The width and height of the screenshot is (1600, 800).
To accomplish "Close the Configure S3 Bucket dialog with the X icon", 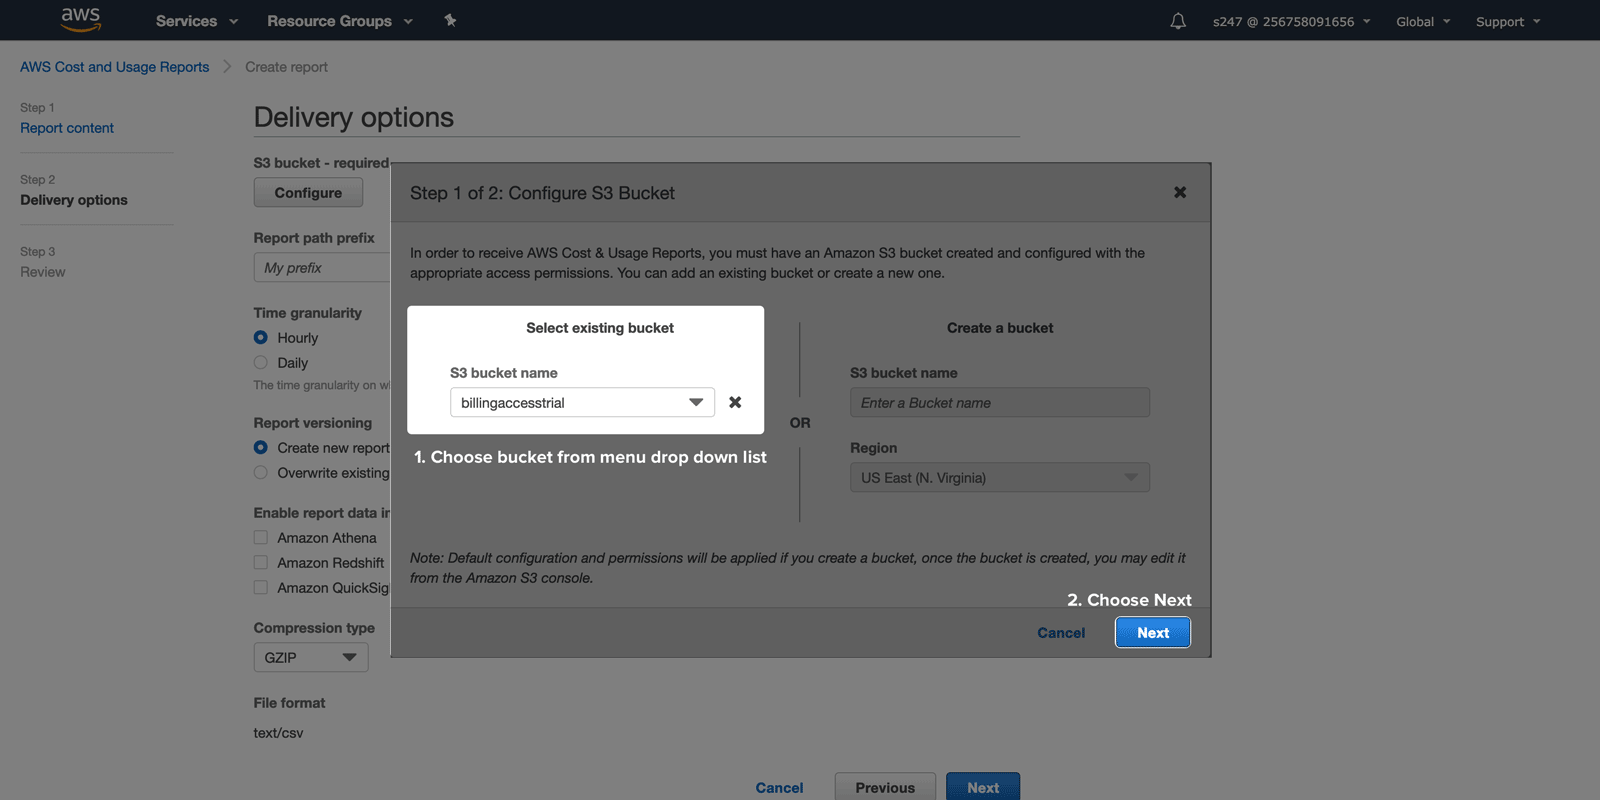I will (x=1180, y=192).
